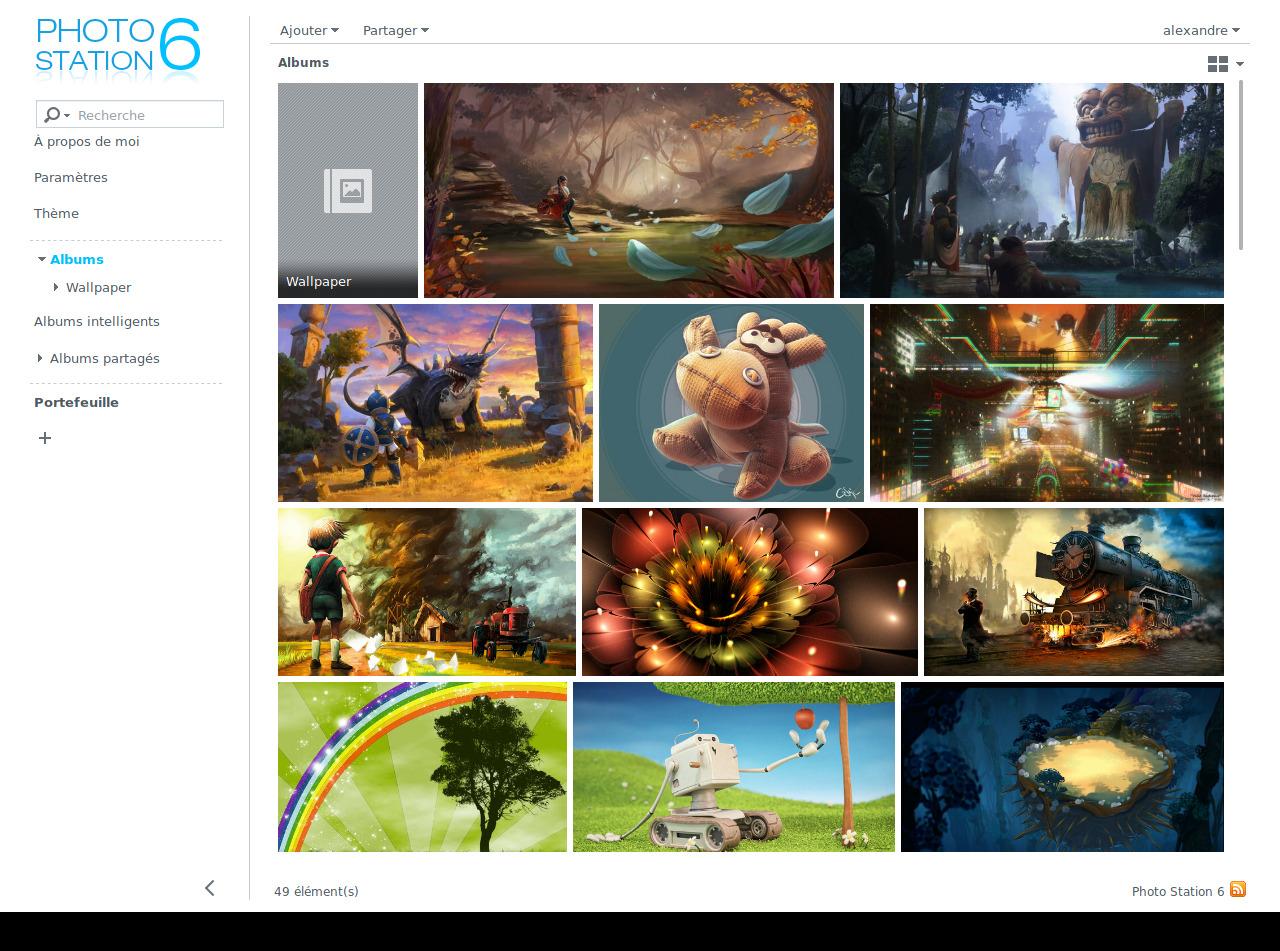Collapse the Albums tree node

click(x=42, y=260)
